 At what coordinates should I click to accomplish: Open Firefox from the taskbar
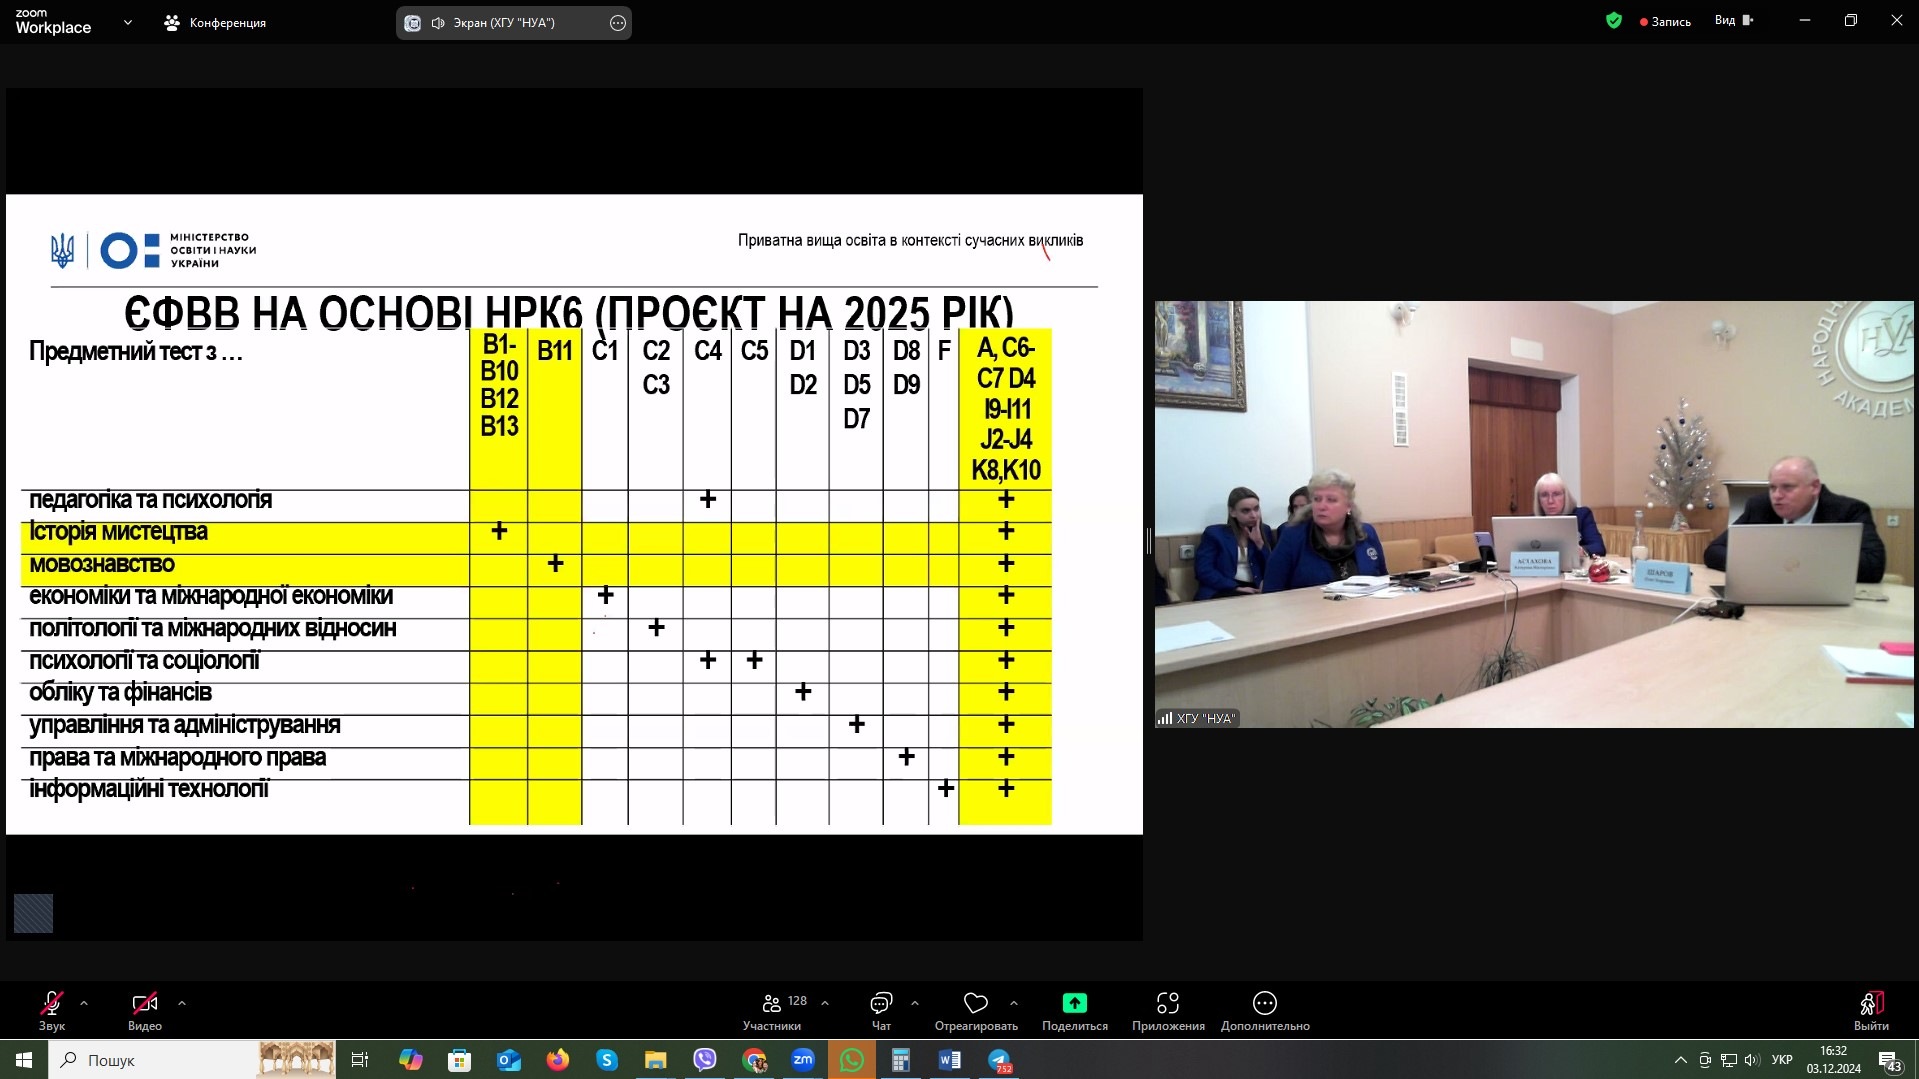(x=558, y=1060)
